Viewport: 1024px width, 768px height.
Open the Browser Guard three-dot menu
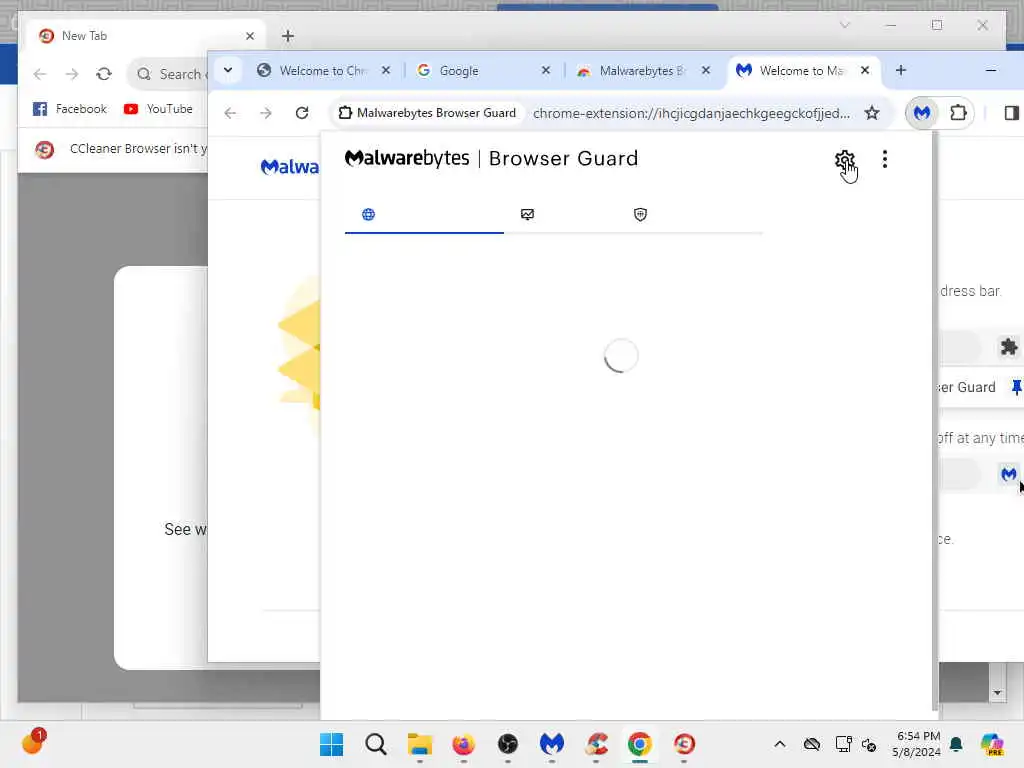(885, 159)
